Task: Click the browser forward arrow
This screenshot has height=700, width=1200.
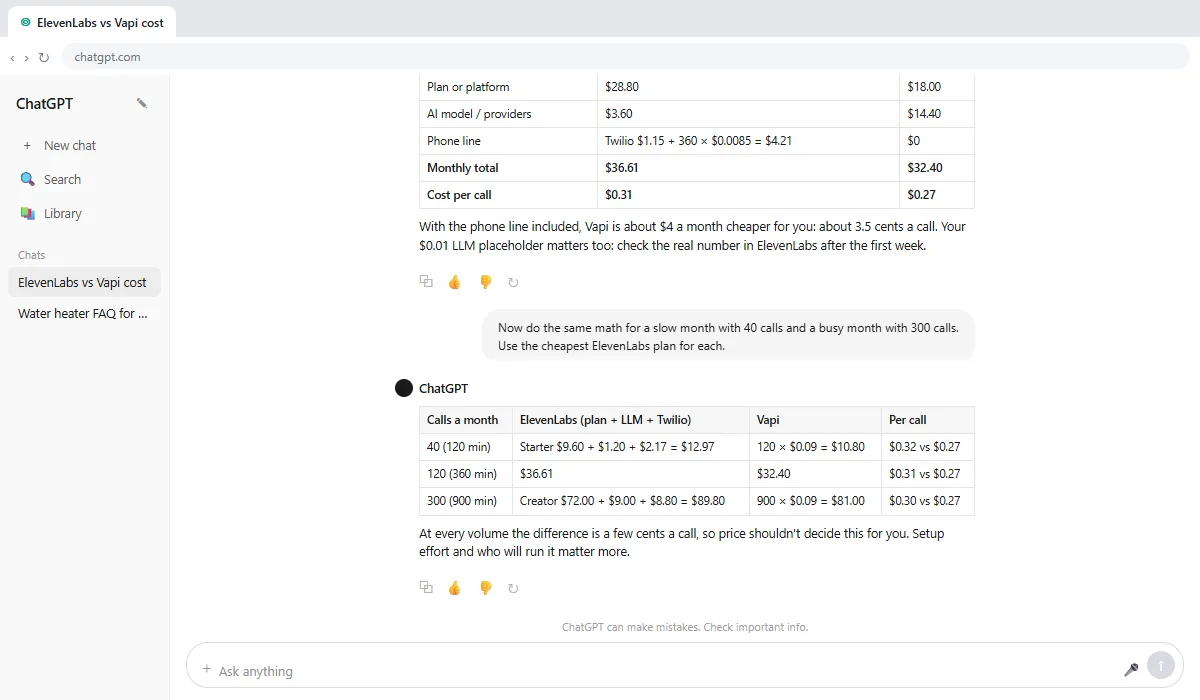Action: [x=26, y=57]
